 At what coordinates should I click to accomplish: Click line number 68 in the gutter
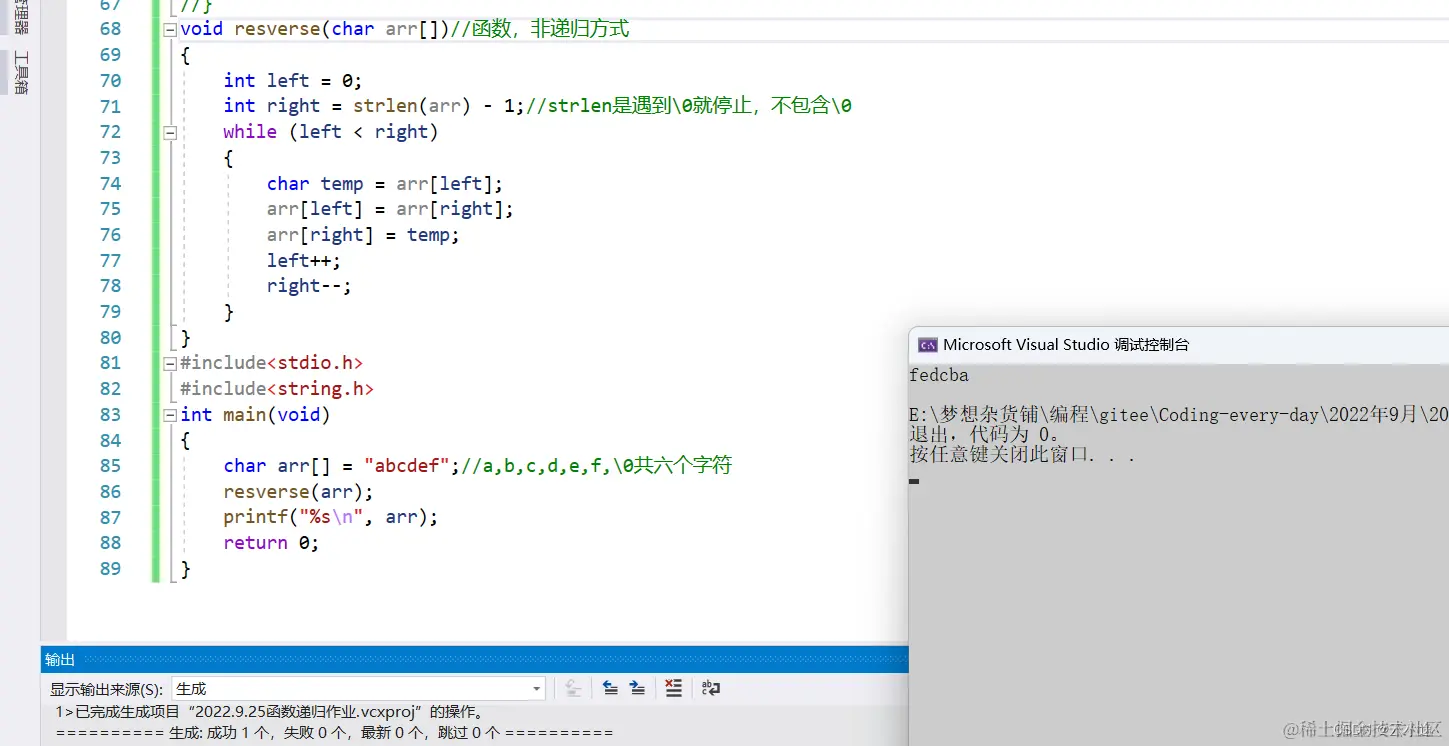click(110, 29)
